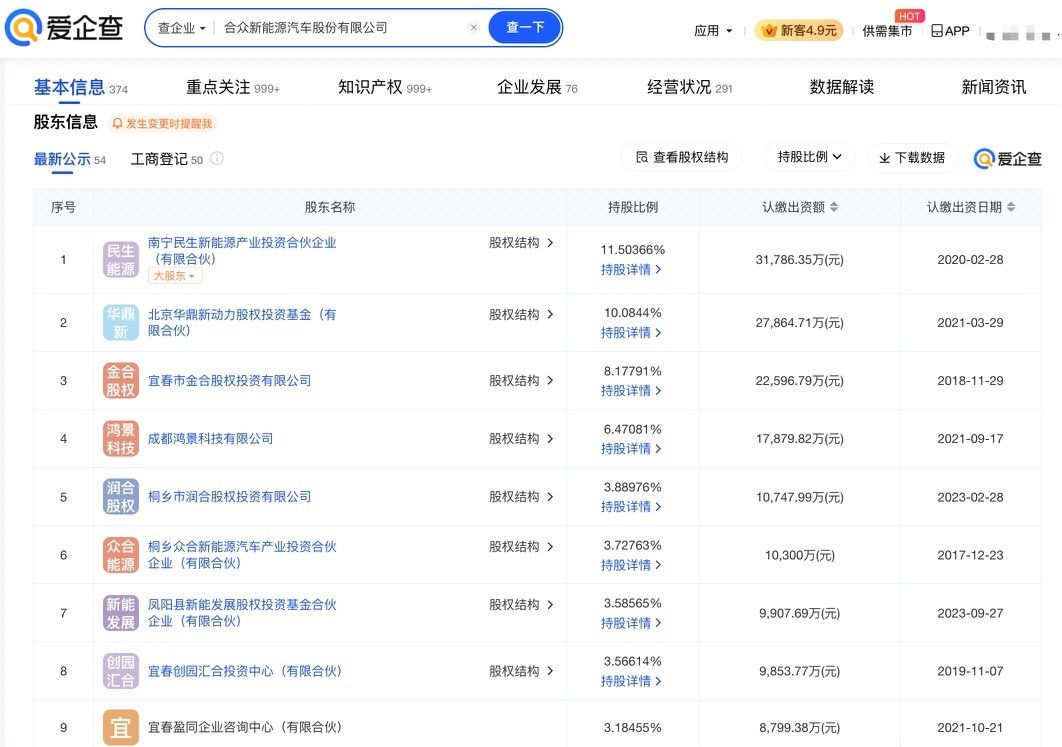Viewport: 1062px width, 747px height.
Task: Toggle 发生变更时提醒我 alert
Action: click(162, 124)
